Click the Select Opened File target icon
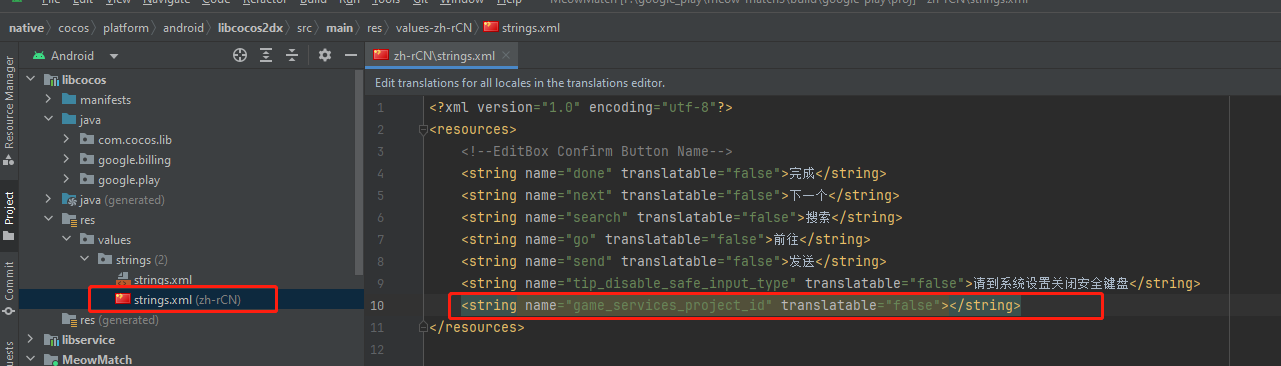1281x366 pixels. click(x=240, y=56)
